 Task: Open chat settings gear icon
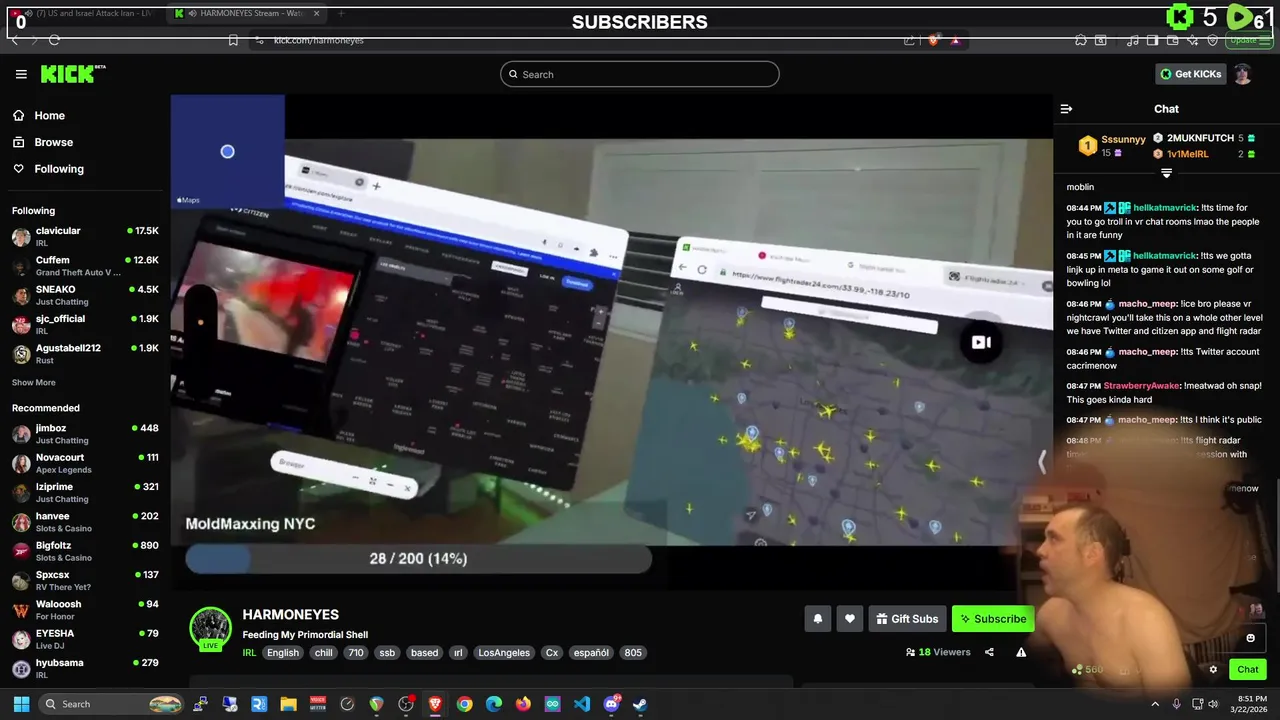pos(1213,670)
